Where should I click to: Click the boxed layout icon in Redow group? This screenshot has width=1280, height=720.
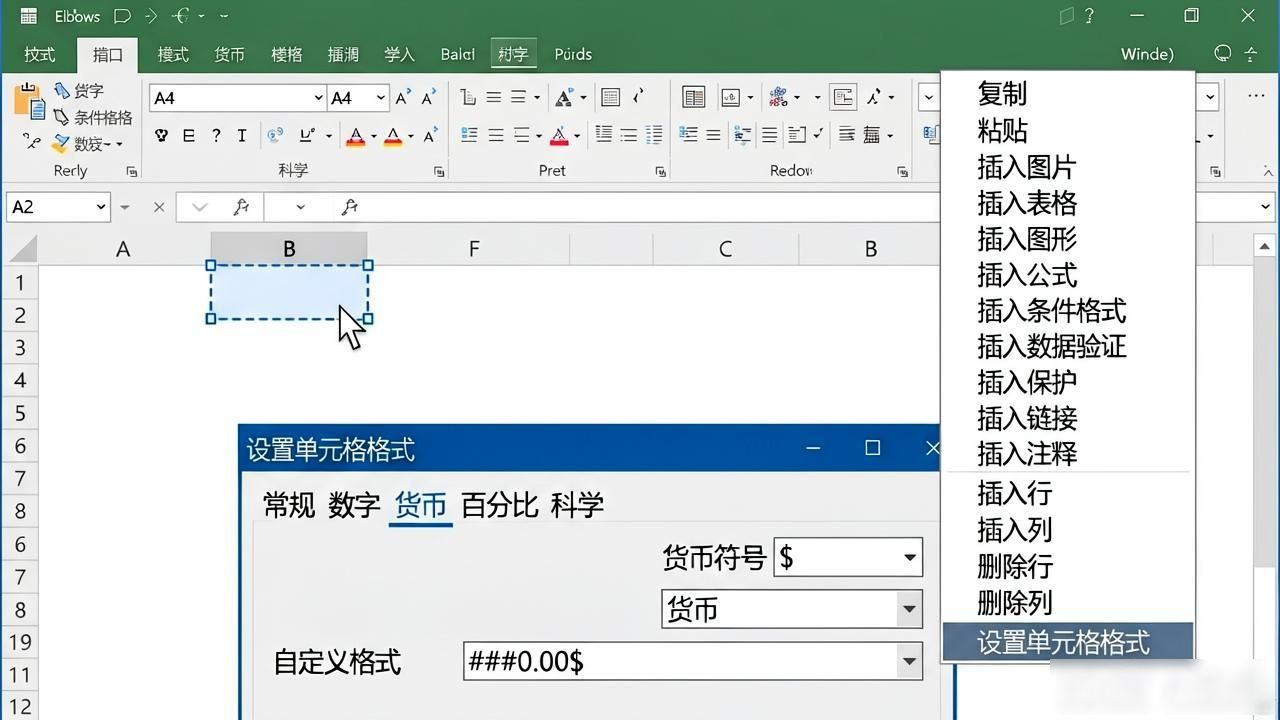point(843,97)
